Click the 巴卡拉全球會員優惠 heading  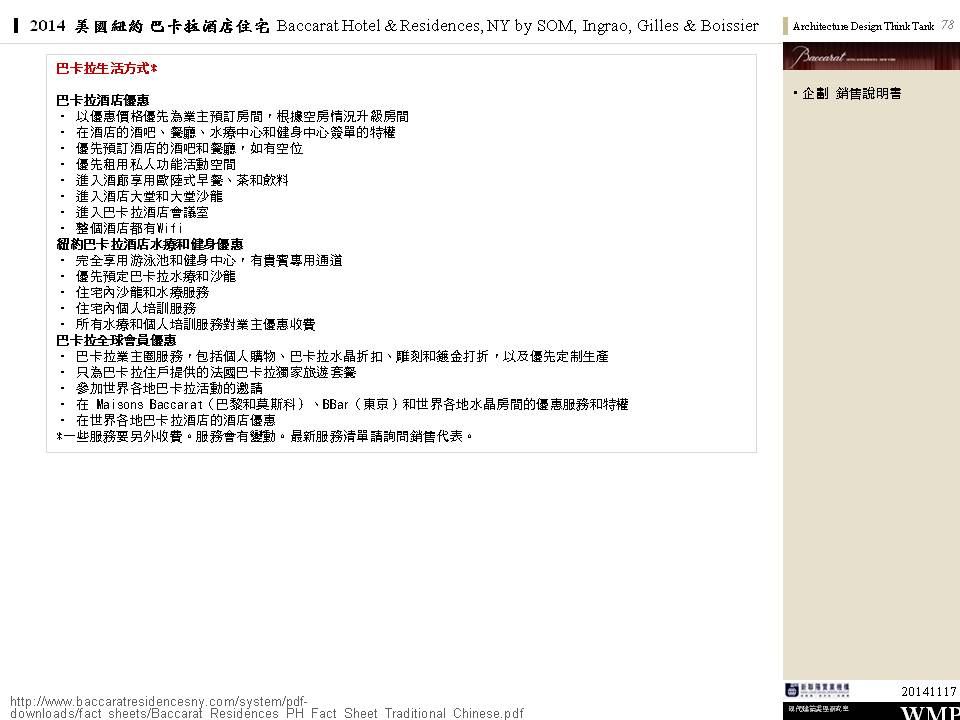tap(117, 340)
